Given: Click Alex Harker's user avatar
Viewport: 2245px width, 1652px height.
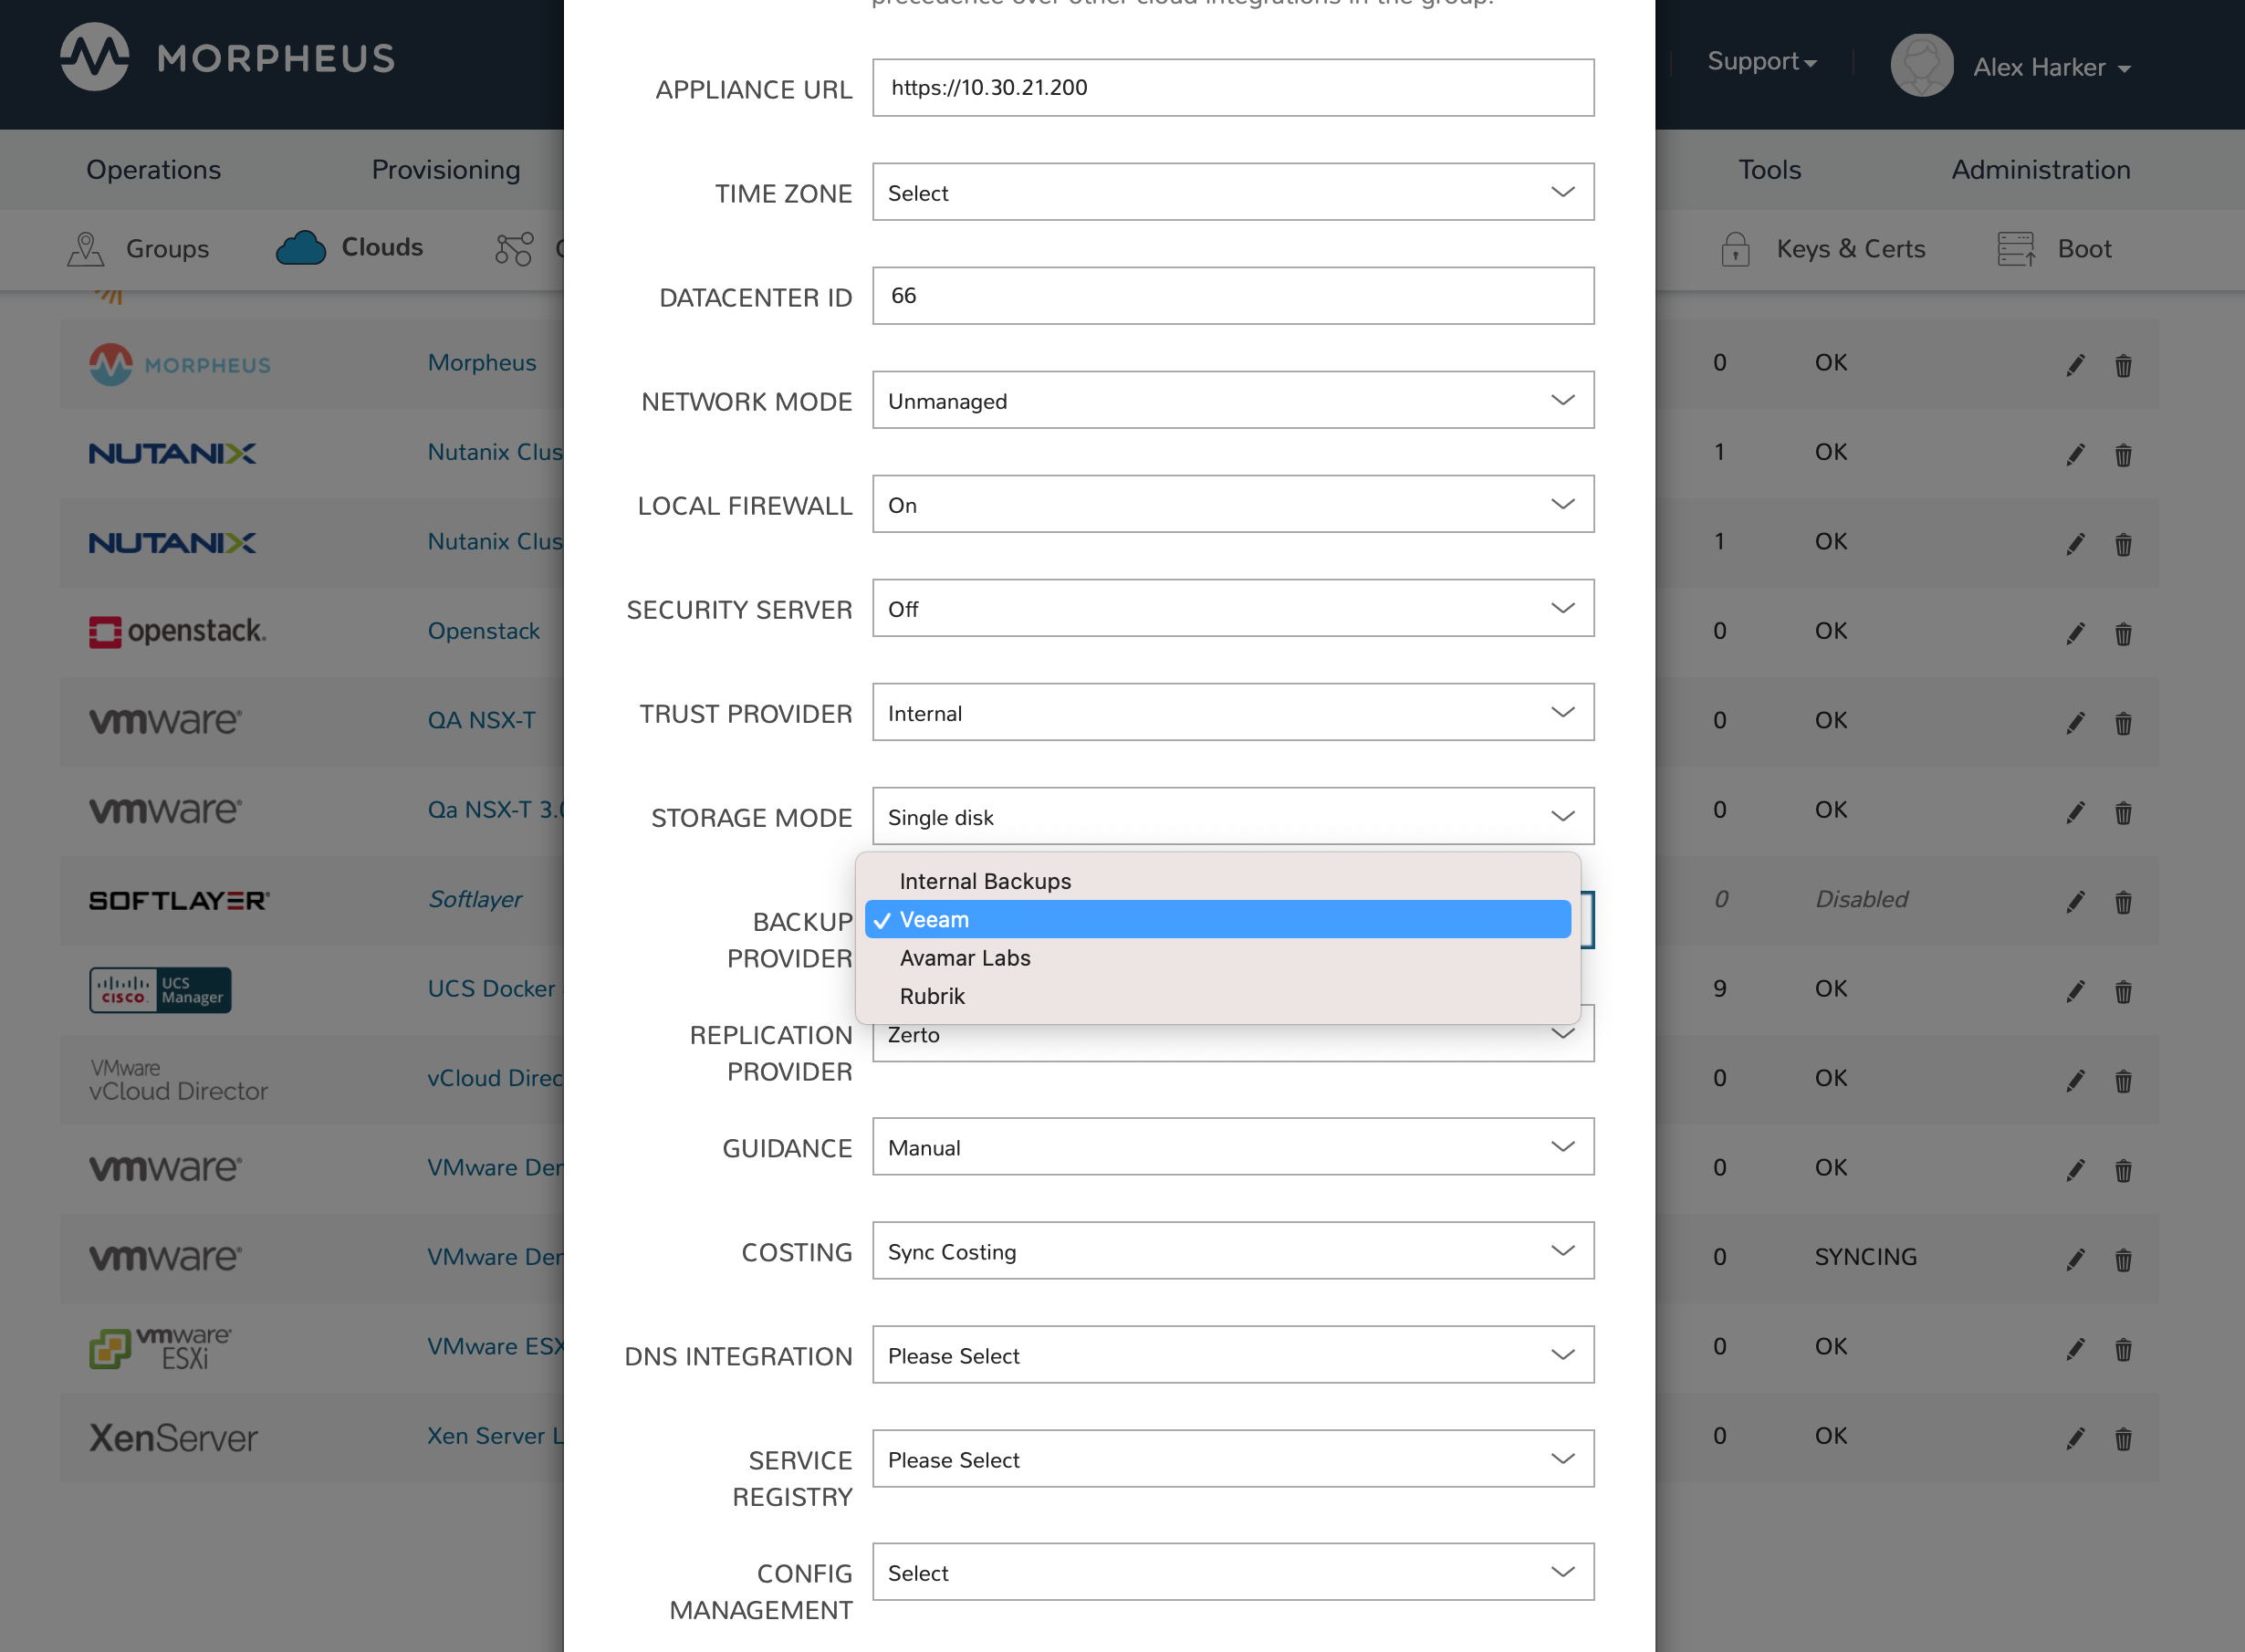Looking at the screenshot, I should pyautogui.click(x=1921, y=66).
